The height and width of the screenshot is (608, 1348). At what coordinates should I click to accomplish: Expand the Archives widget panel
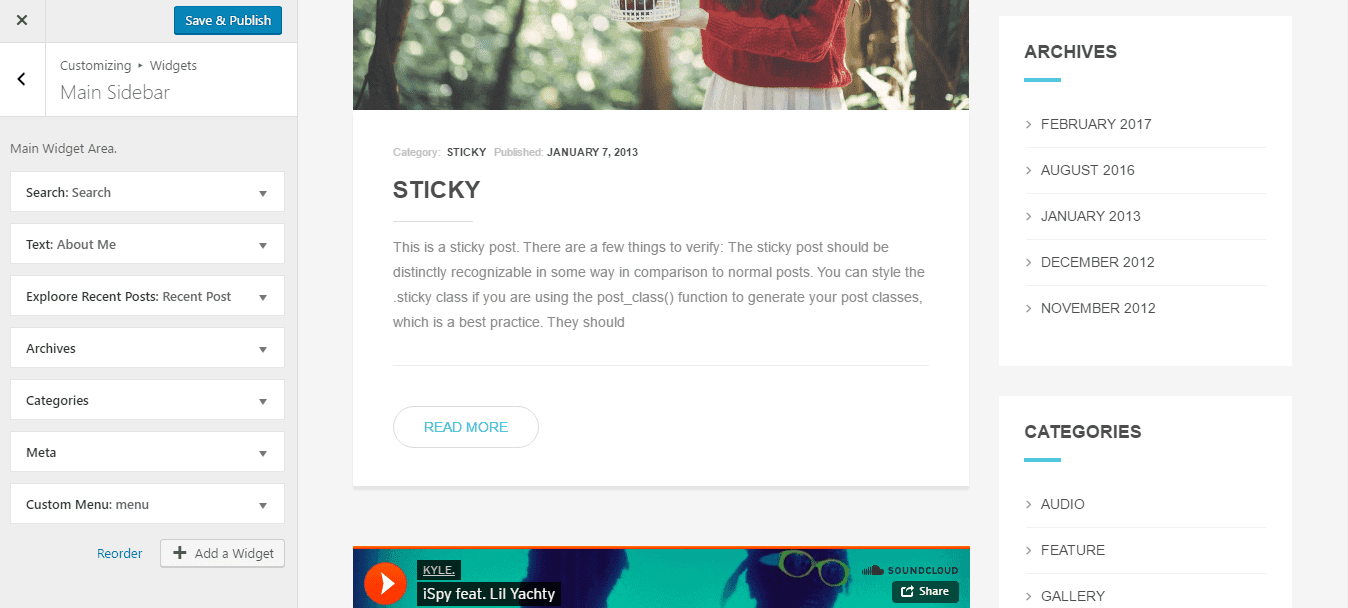147,348
